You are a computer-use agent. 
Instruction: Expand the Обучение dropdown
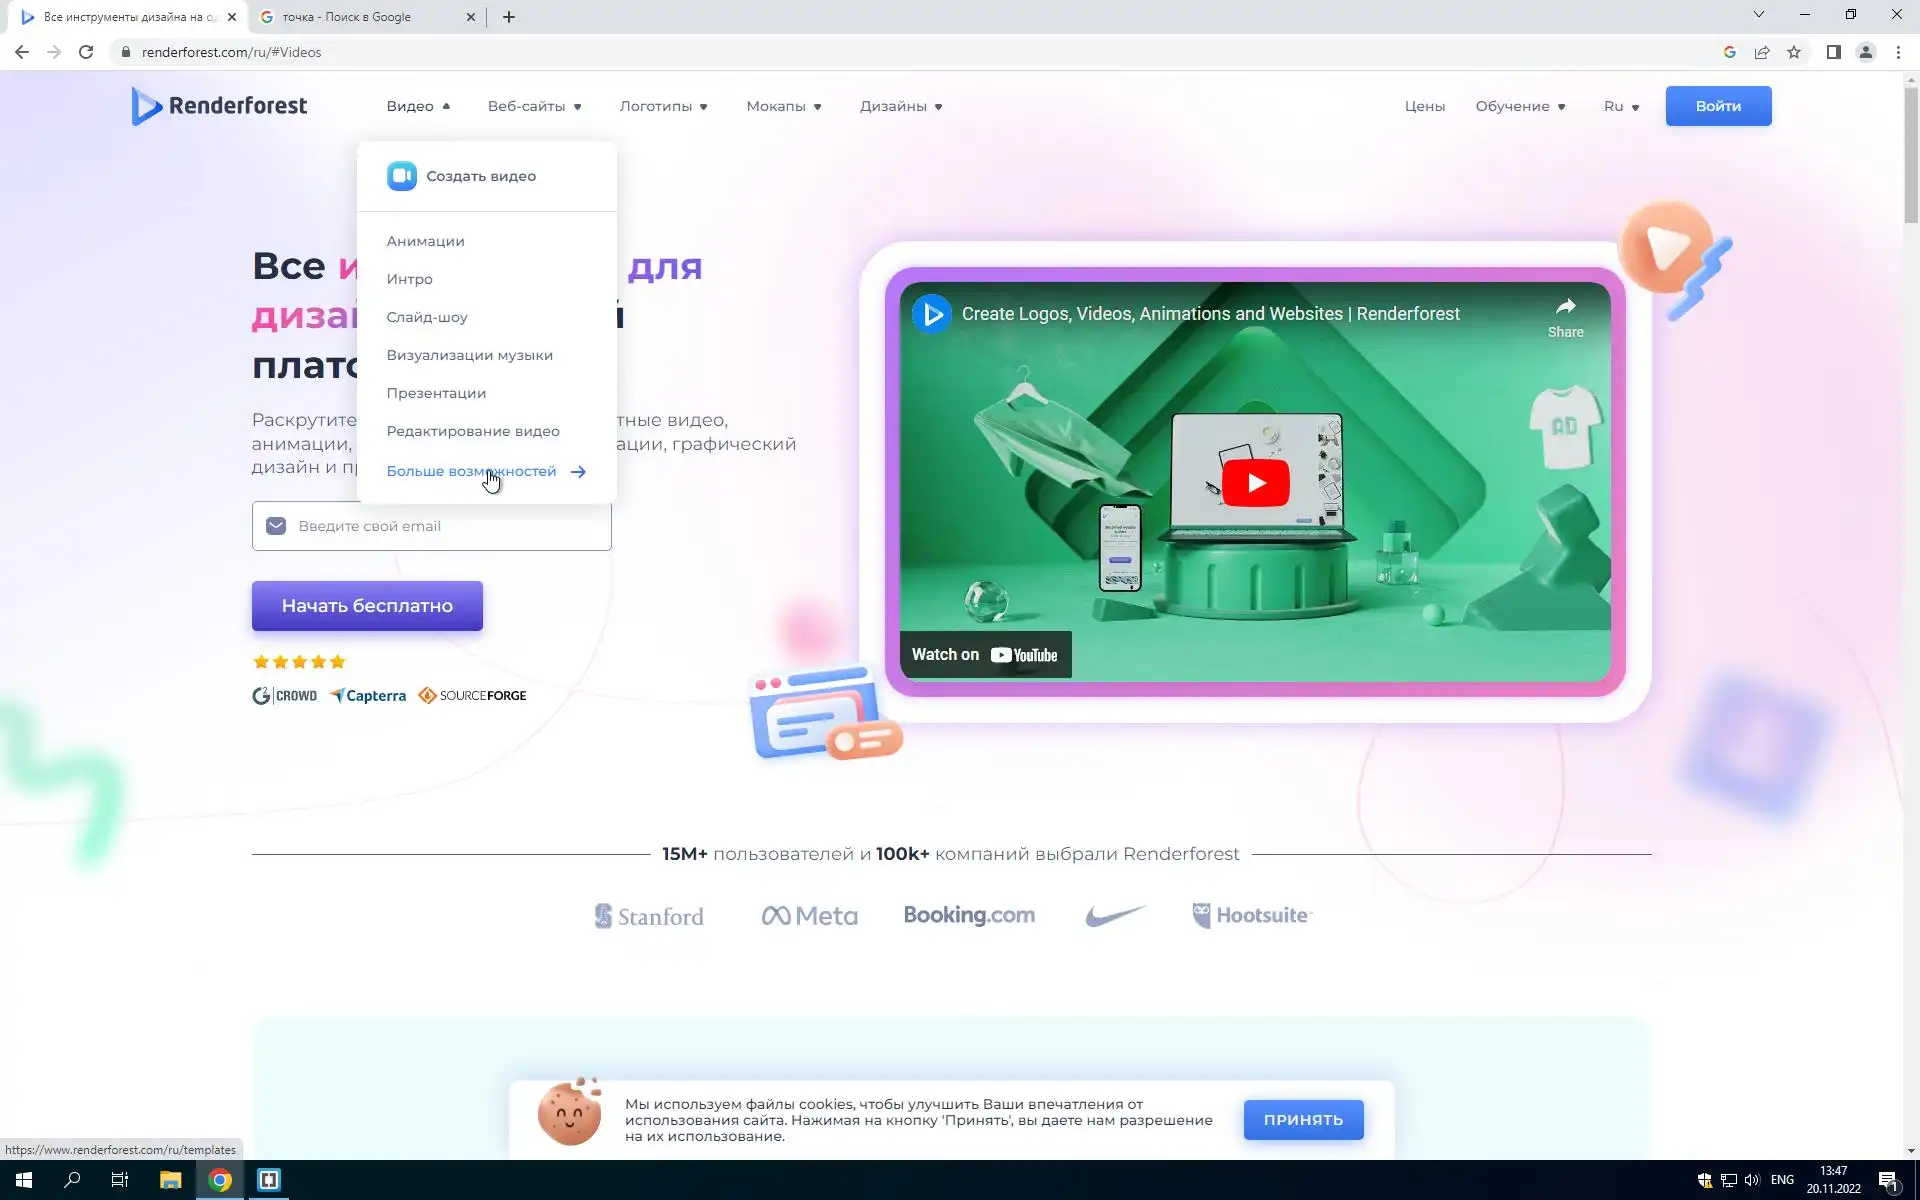click(1520, 106)
